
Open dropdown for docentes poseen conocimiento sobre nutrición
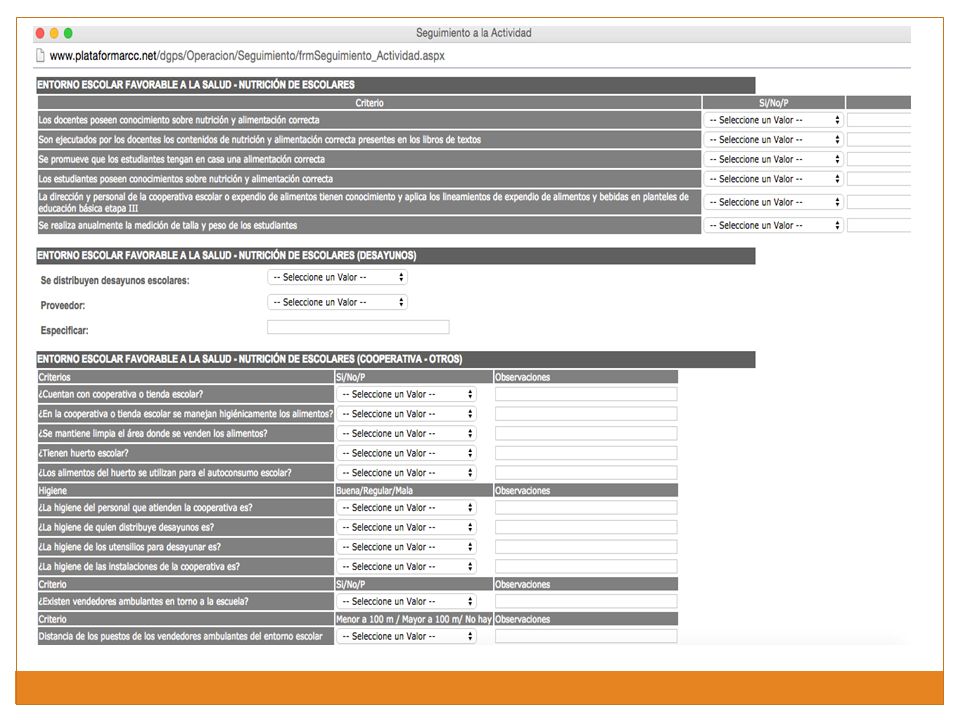pos(774,120)
